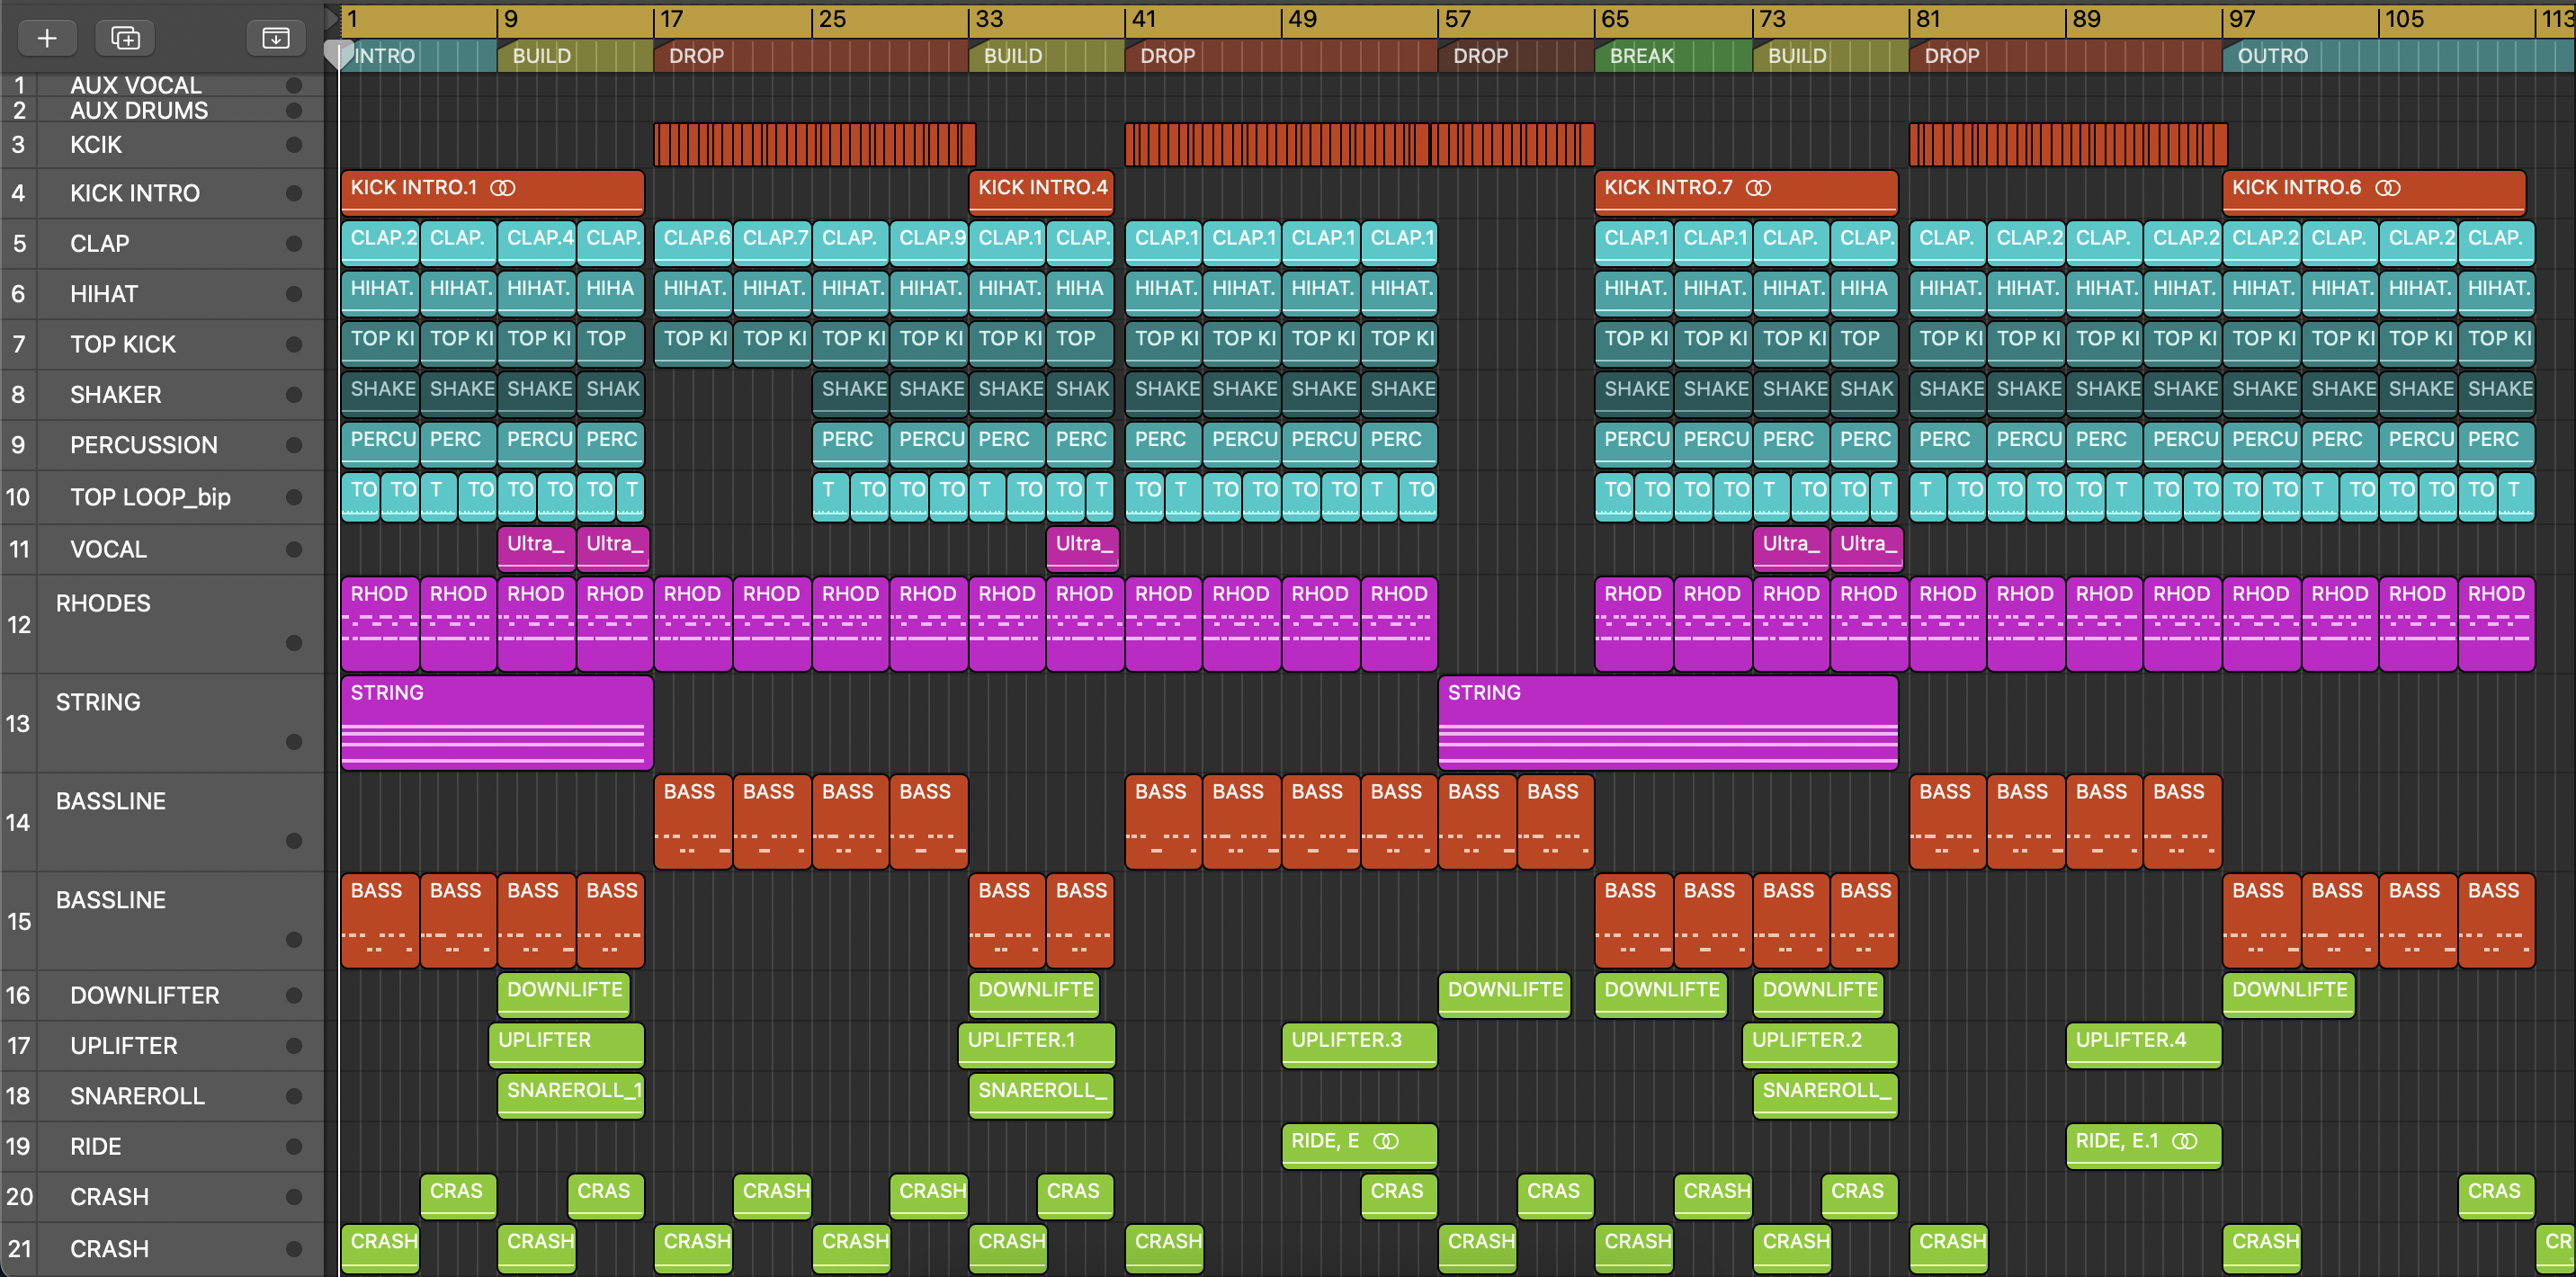Click the loop icon on RIDE, E region
Image resolution: width=2576 pixels, height=1277 pixels.
[1386, 1141]
